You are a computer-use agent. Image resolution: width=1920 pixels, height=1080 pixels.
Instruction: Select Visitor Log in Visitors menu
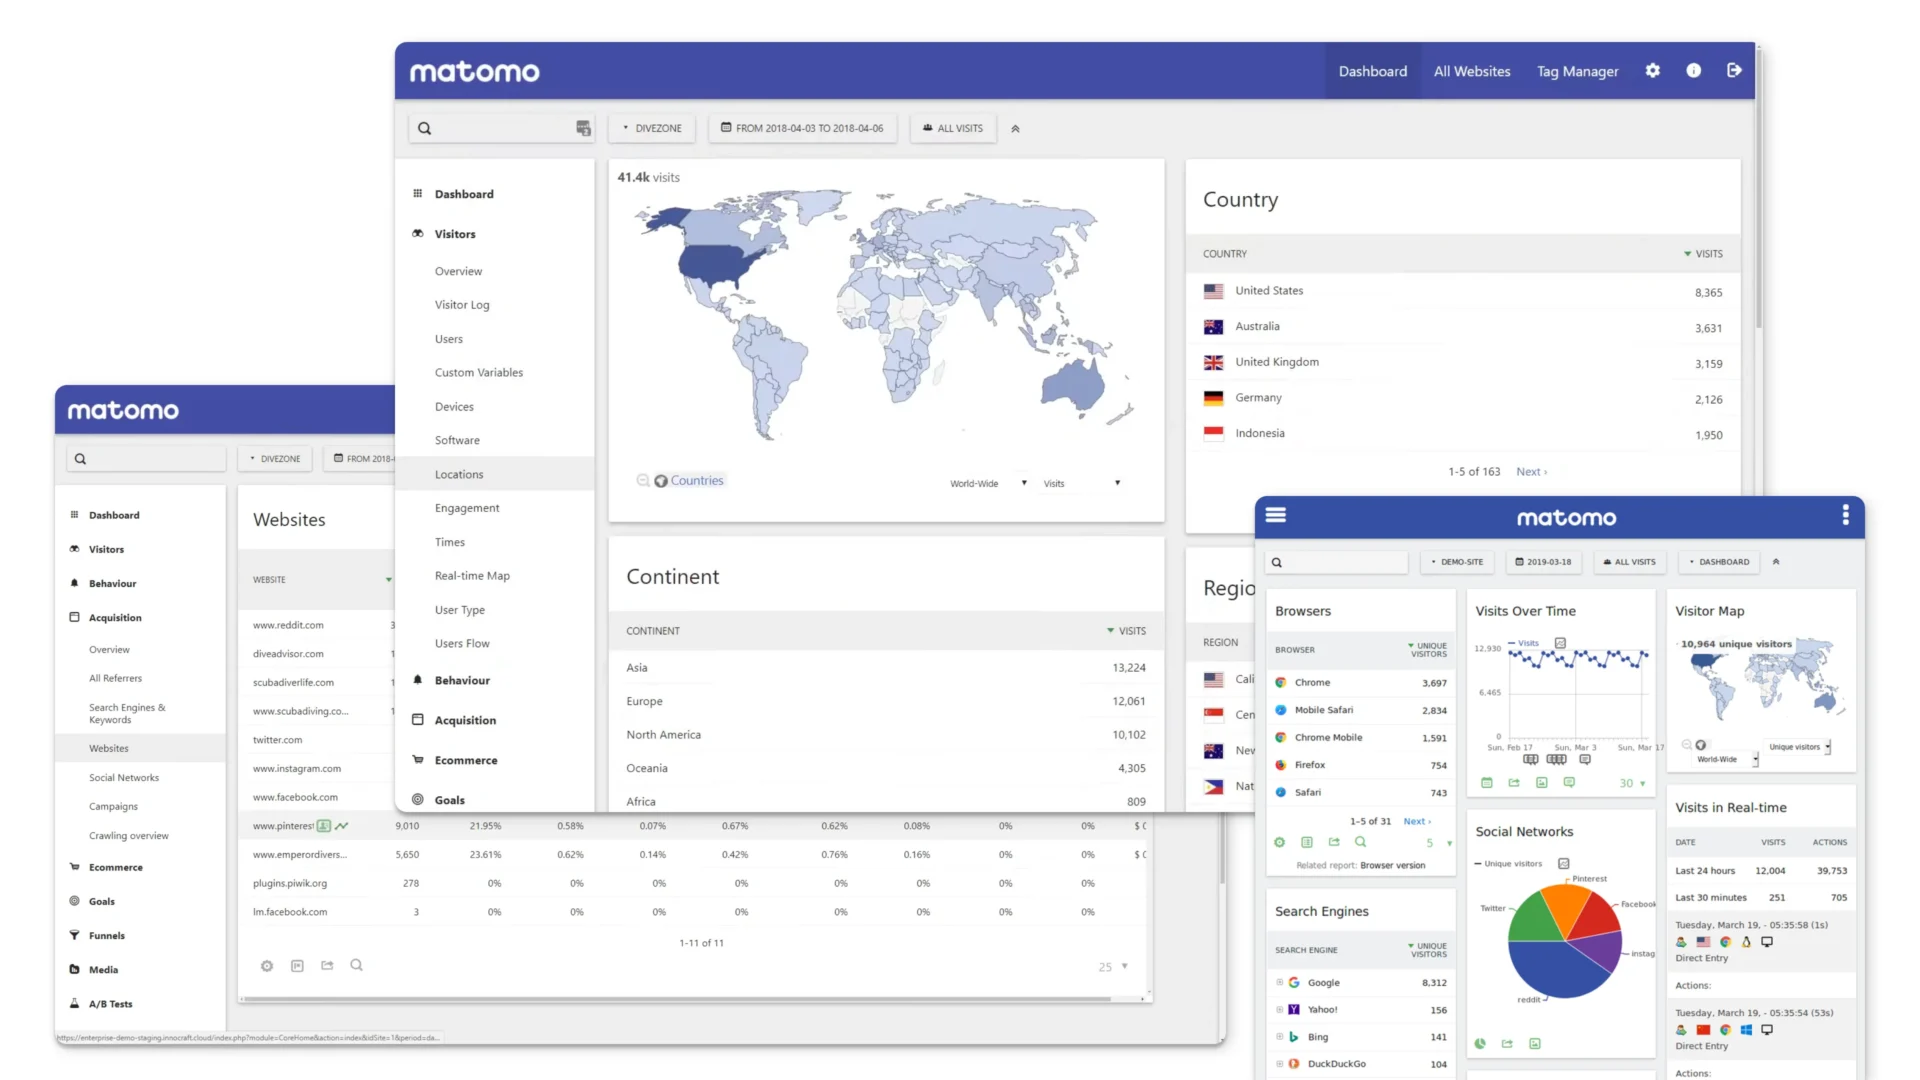click(x=462, y=305)
